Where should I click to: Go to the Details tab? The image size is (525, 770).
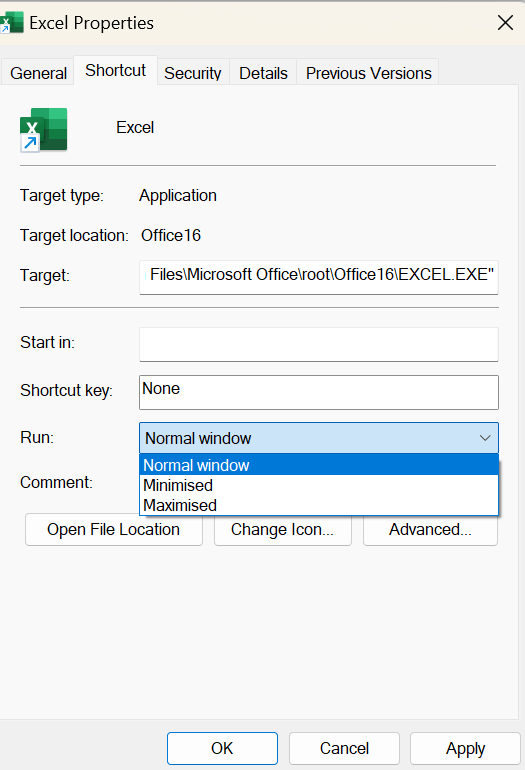coord(263,73)
